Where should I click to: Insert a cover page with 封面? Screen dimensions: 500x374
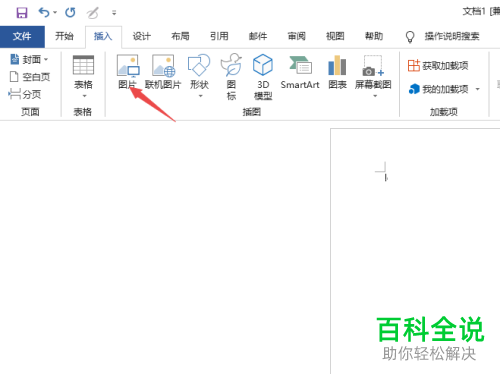(x=29, y=60)
